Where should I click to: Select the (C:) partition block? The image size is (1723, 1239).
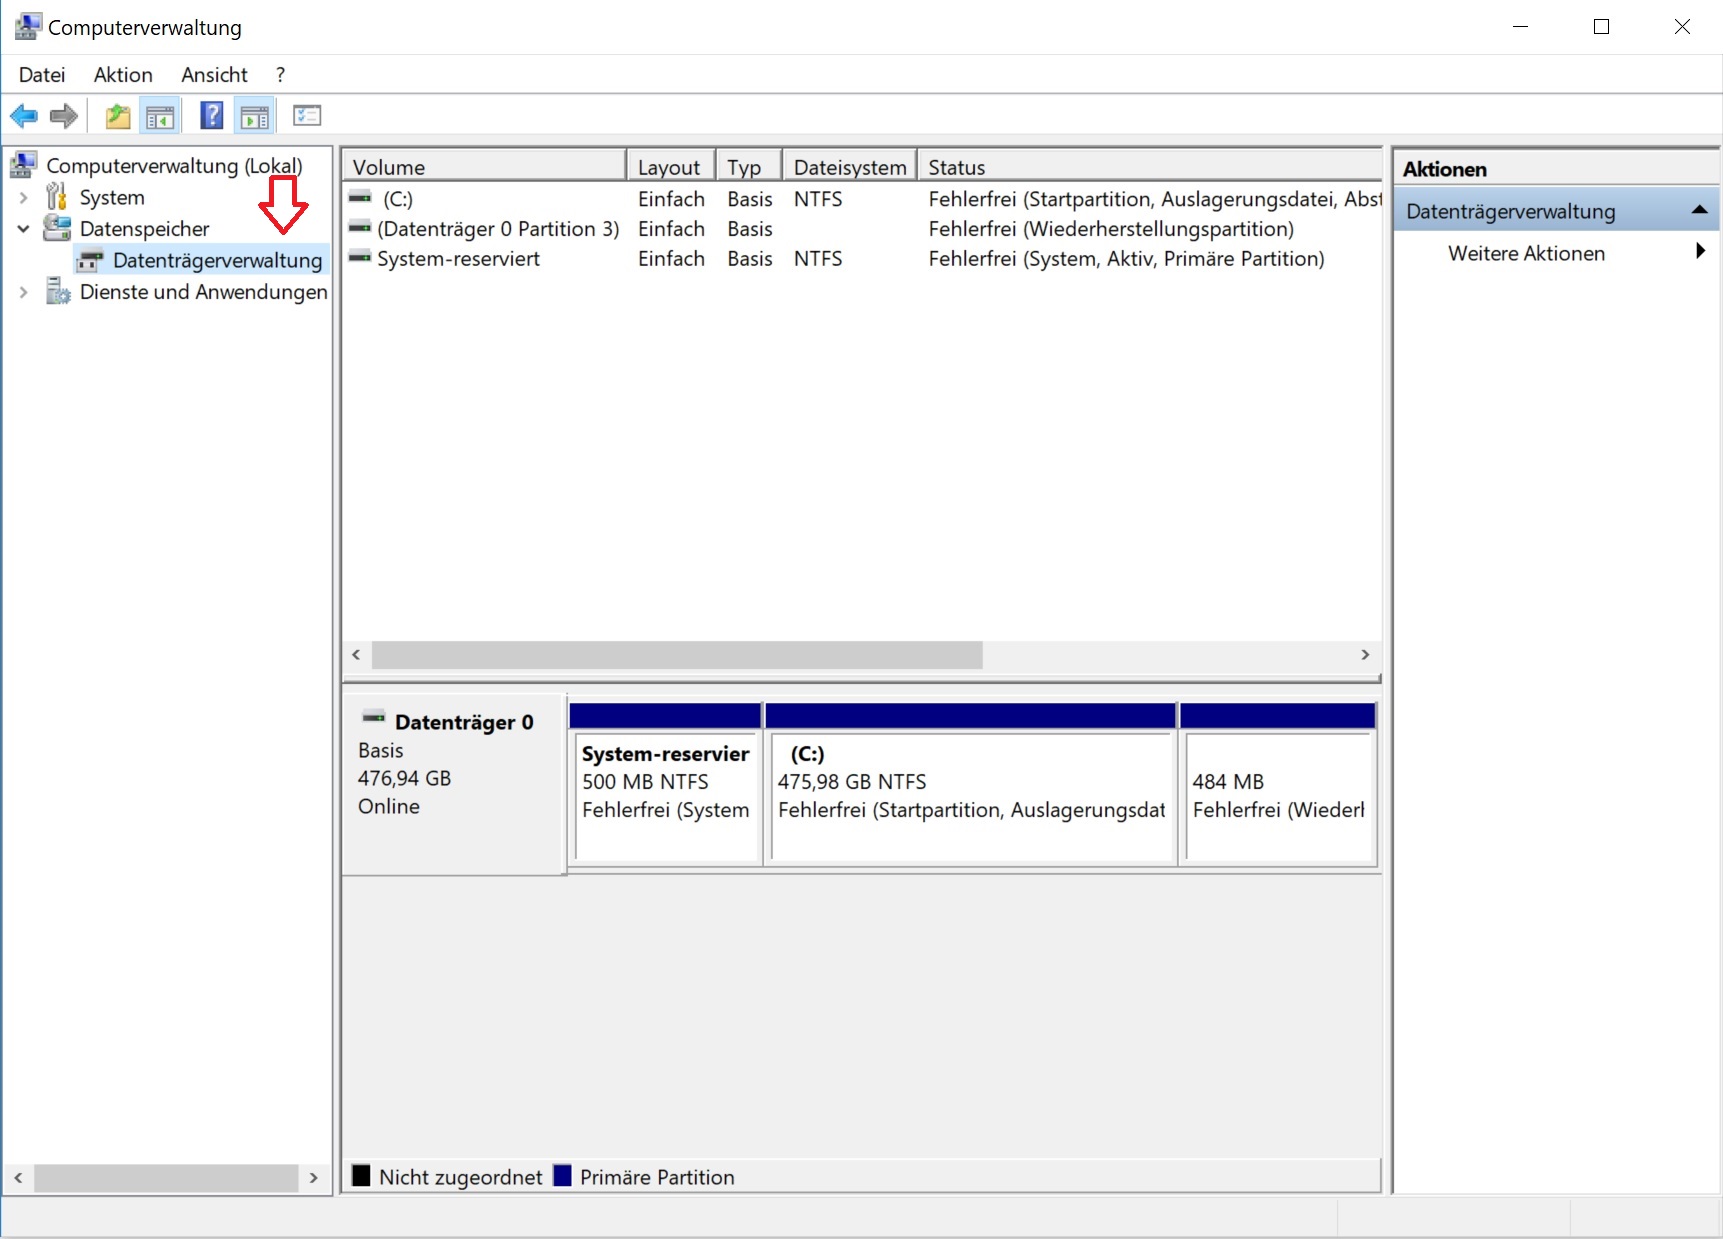pos(970,795)
